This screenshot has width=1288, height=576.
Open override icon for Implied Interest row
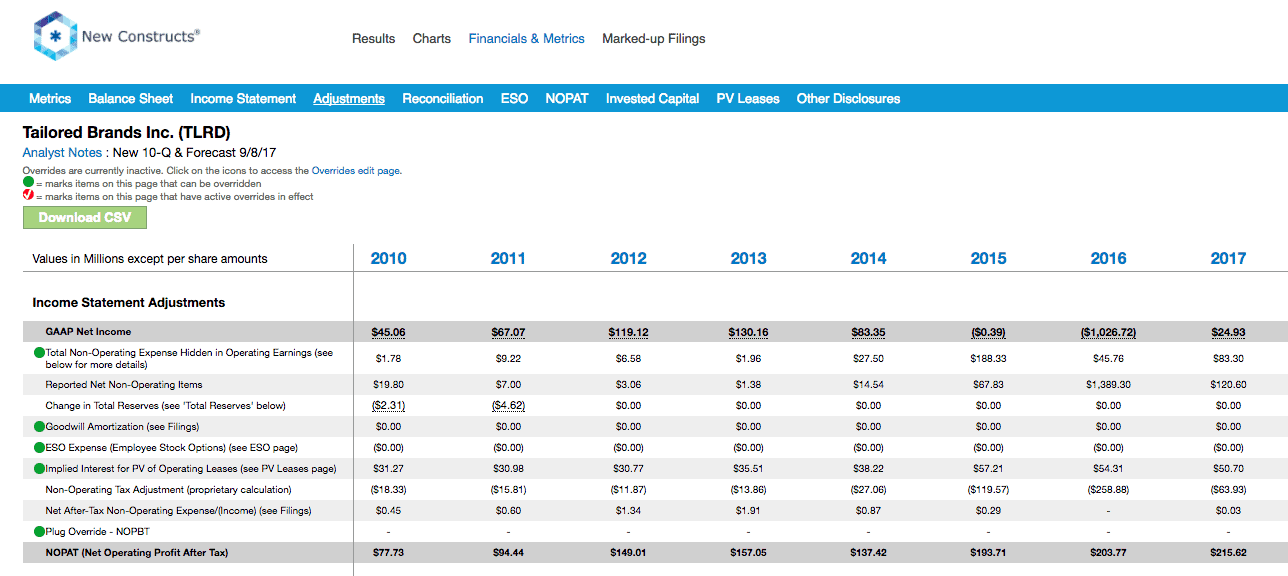(x=39, y=469)
